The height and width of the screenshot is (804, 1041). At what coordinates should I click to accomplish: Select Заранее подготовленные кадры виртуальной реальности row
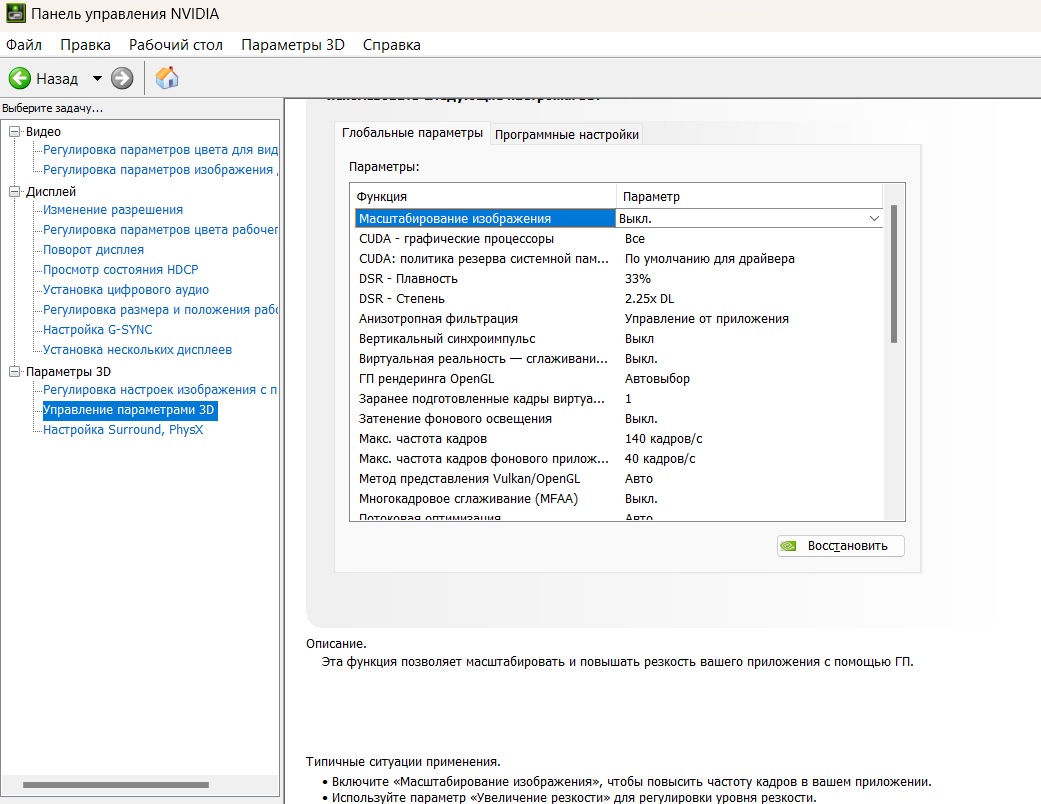(619, 398)
